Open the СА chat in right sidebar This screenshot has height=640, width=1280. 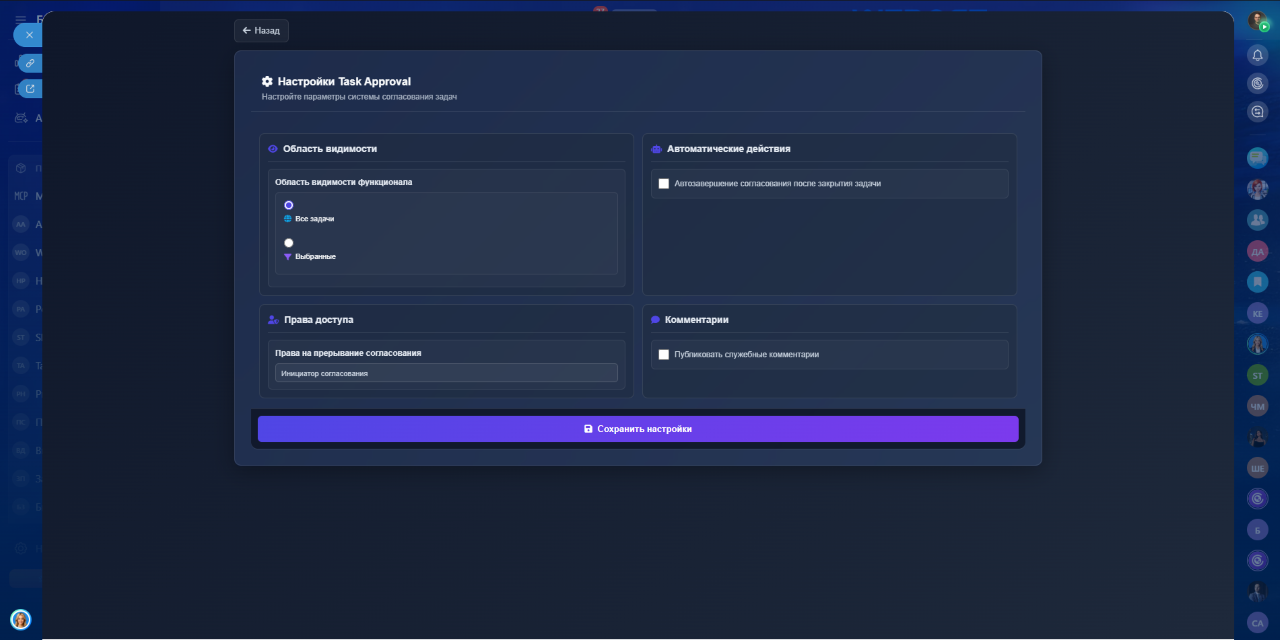(x=1258, y=622)
